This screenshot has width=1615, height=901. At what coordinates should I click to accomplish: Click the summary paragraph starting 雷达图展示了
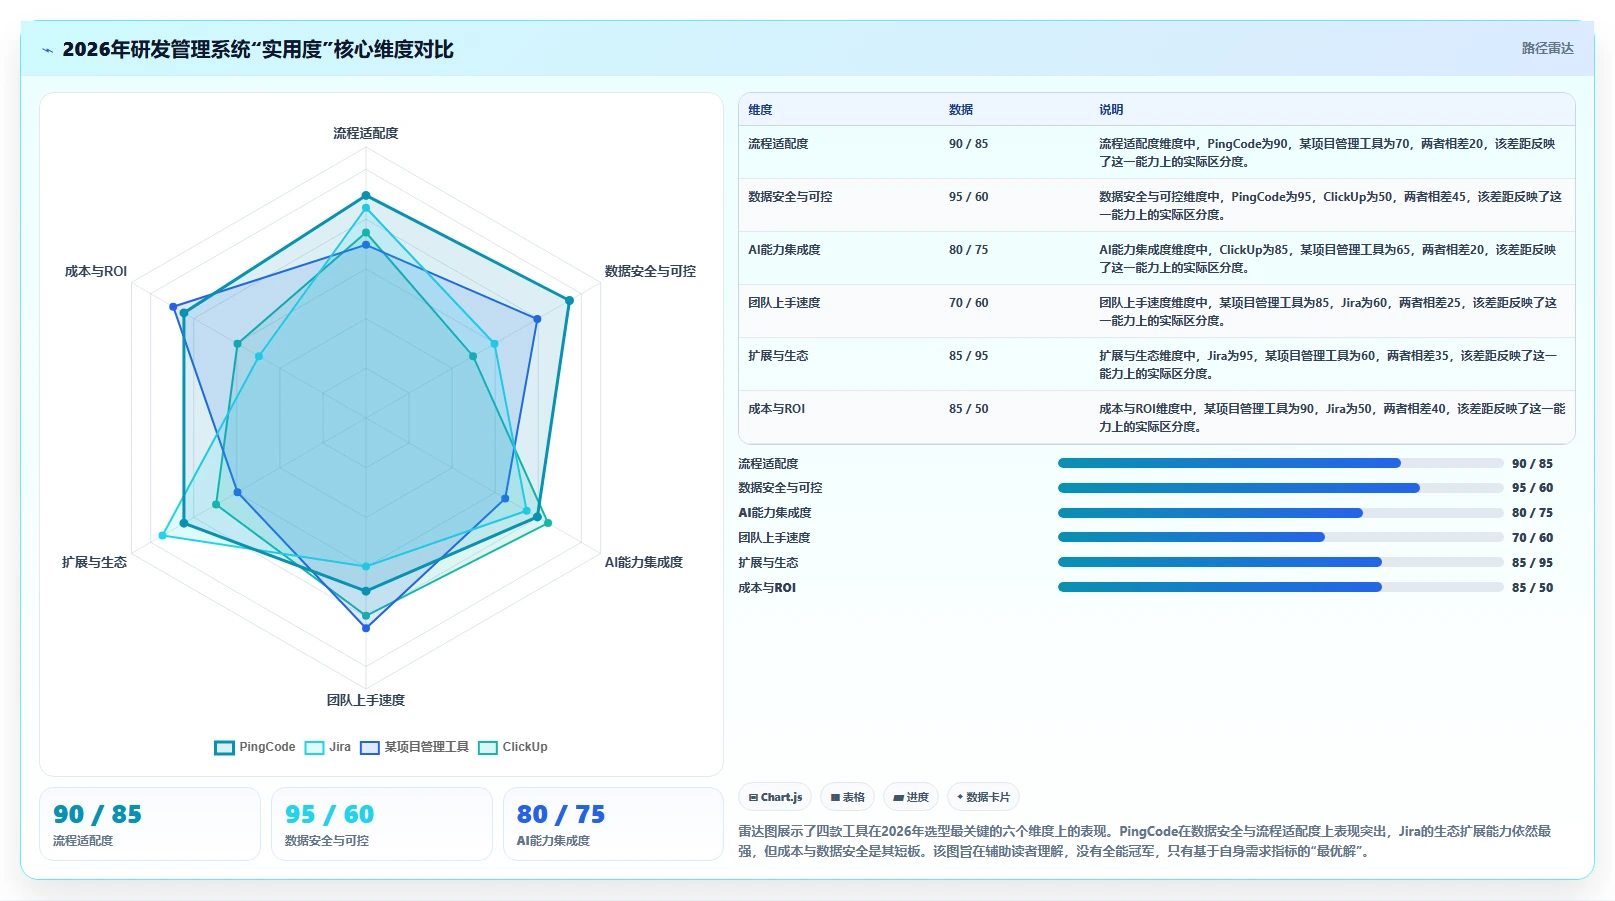1145,841
